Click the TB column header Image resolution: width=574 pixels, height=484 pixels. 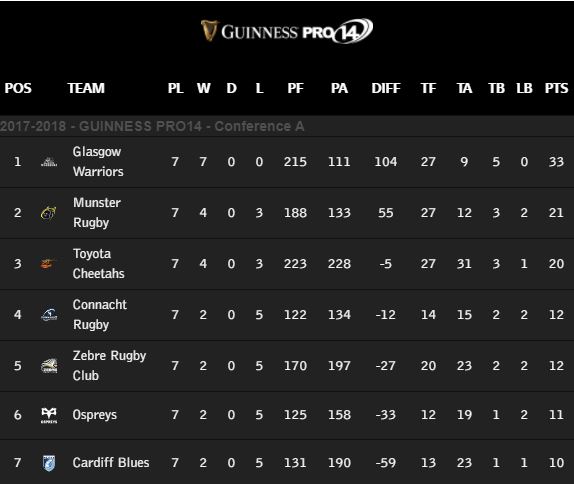tap(496, 88)
